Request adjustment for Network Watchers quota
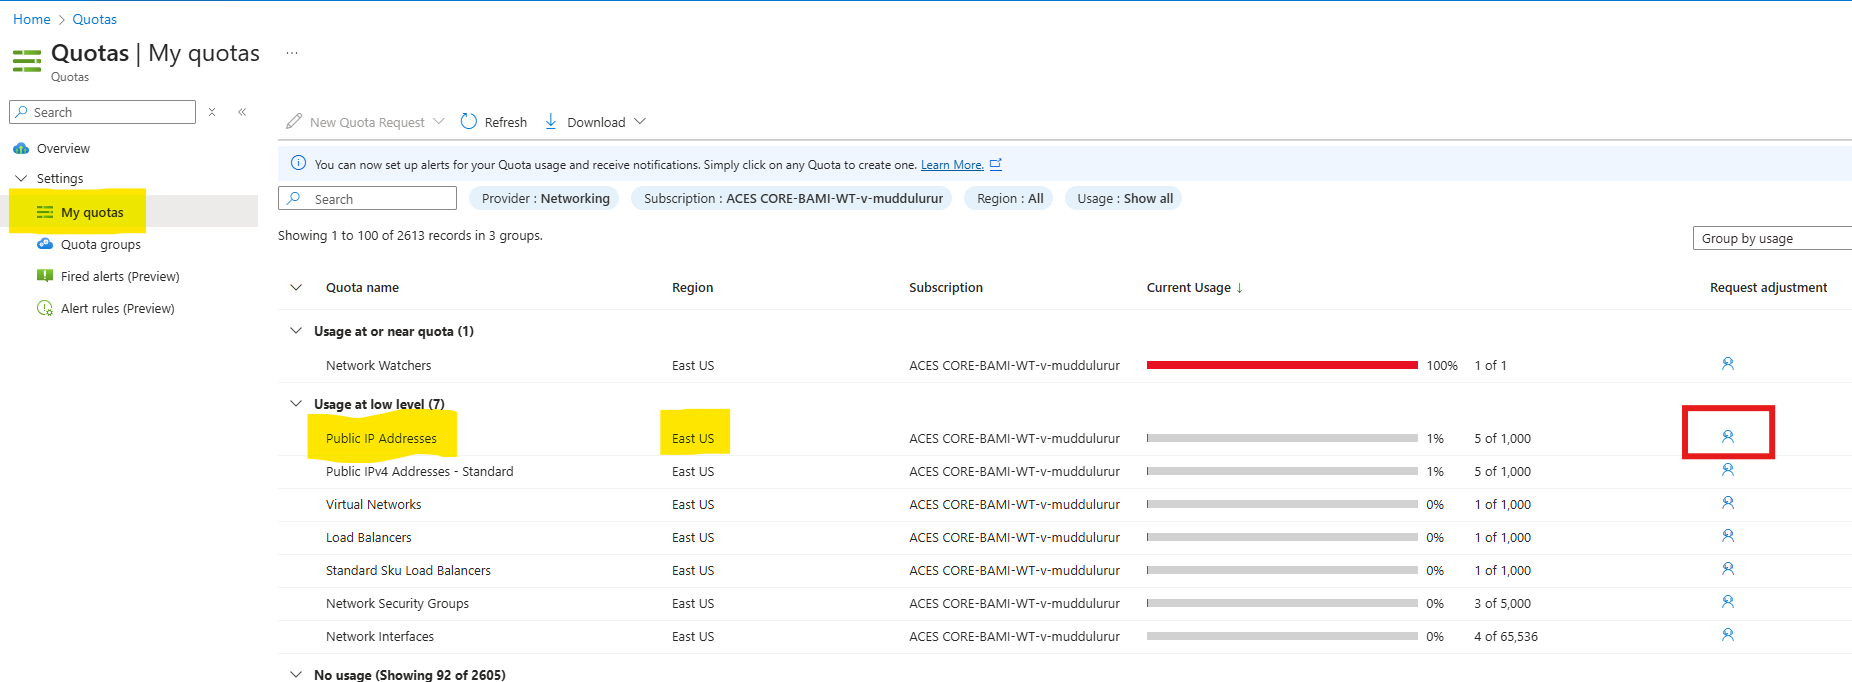The height and width of the screenshot is (682, 1852). 1727,364
